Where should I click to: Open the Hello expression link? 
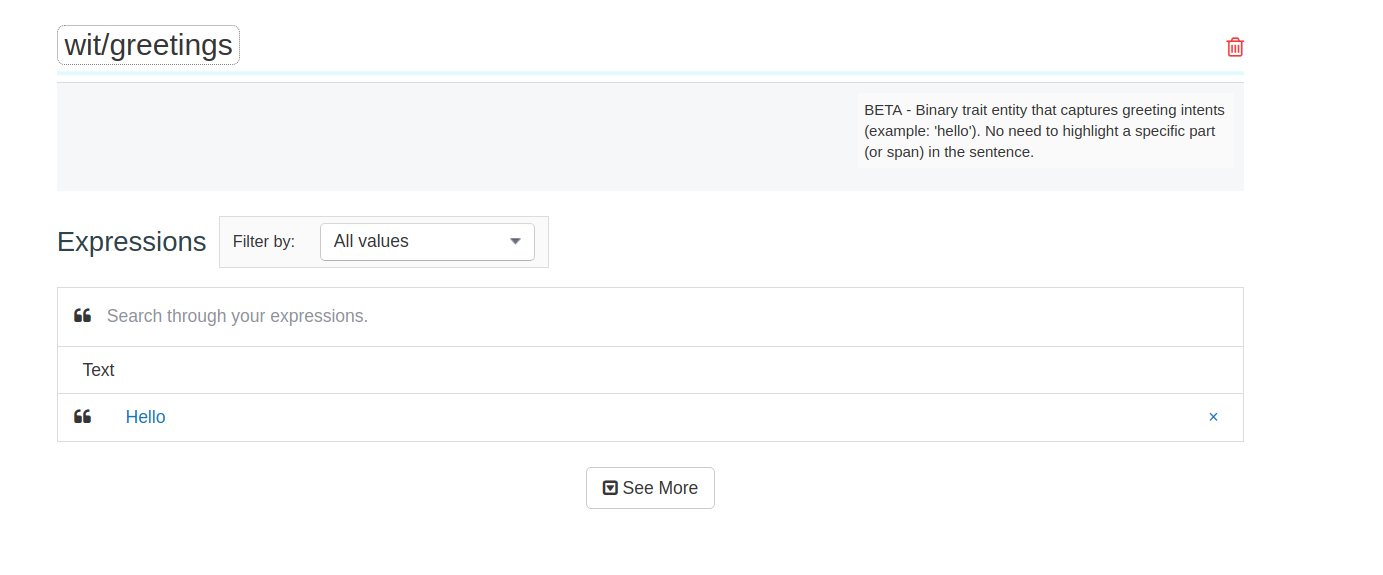(145, 417)
